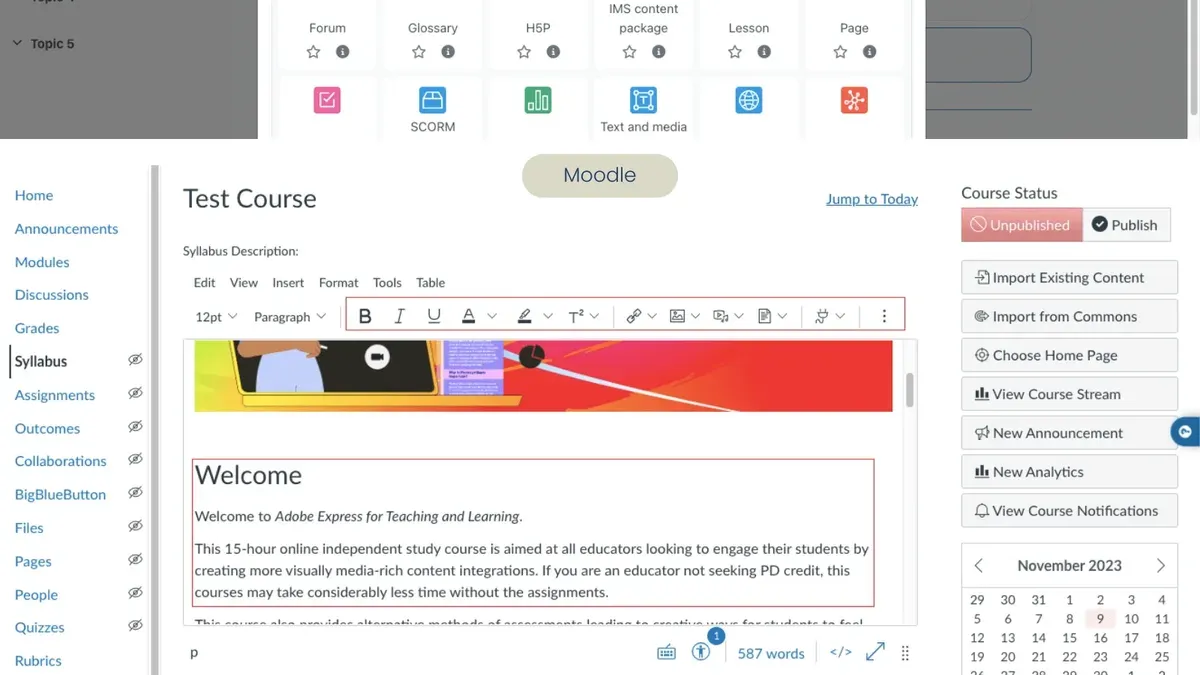This screenshot has width=1200, height=675.
Task: Expand the document options dropdown arrow
Action: point(783,316)
